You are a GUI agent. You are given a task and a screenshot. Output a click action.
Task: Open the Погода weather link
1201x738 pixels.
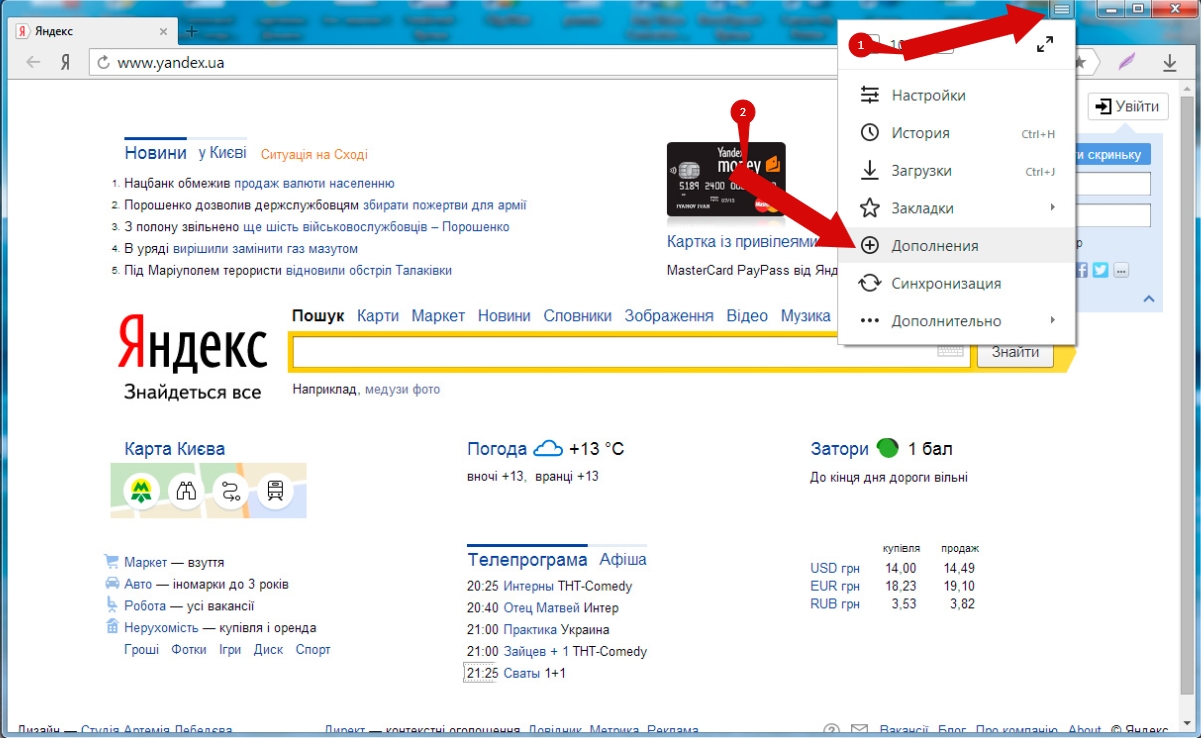pyautogui.click(x=497, y=449)
